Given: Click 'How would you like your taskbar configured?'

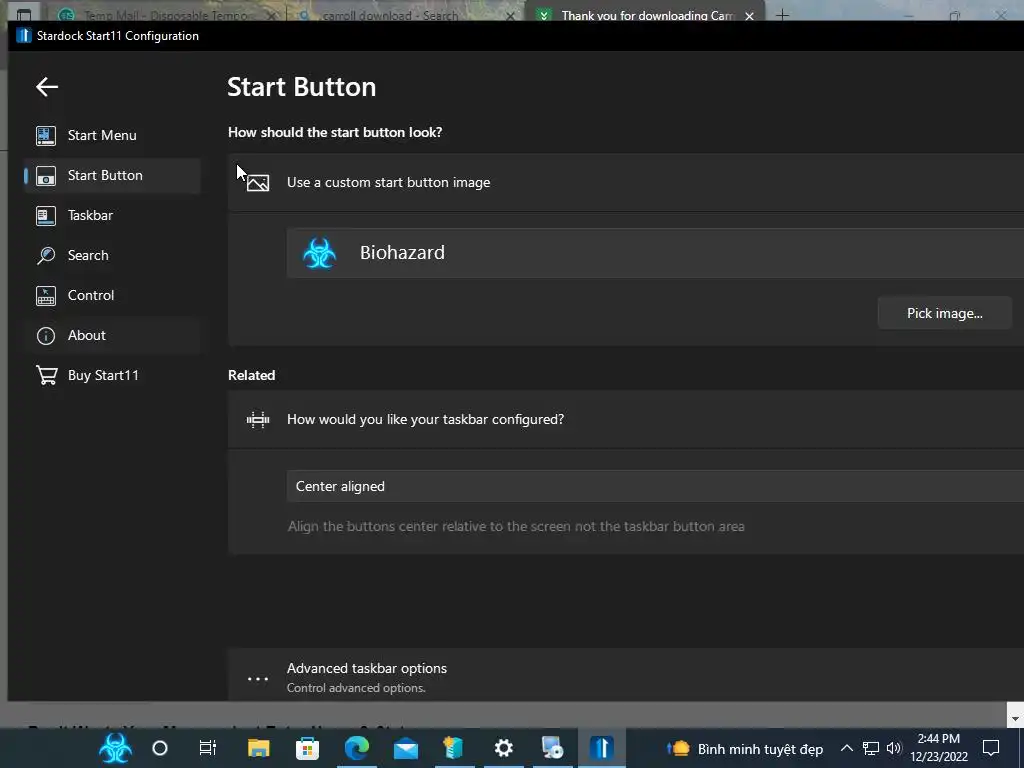Looking at the screenshot, I should (425, 419).
